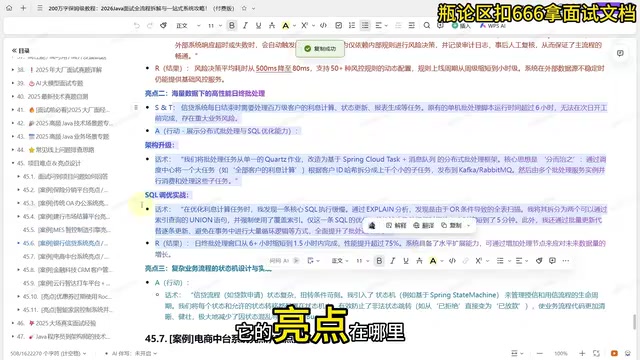Decrease indent in top toolbar

398,25
